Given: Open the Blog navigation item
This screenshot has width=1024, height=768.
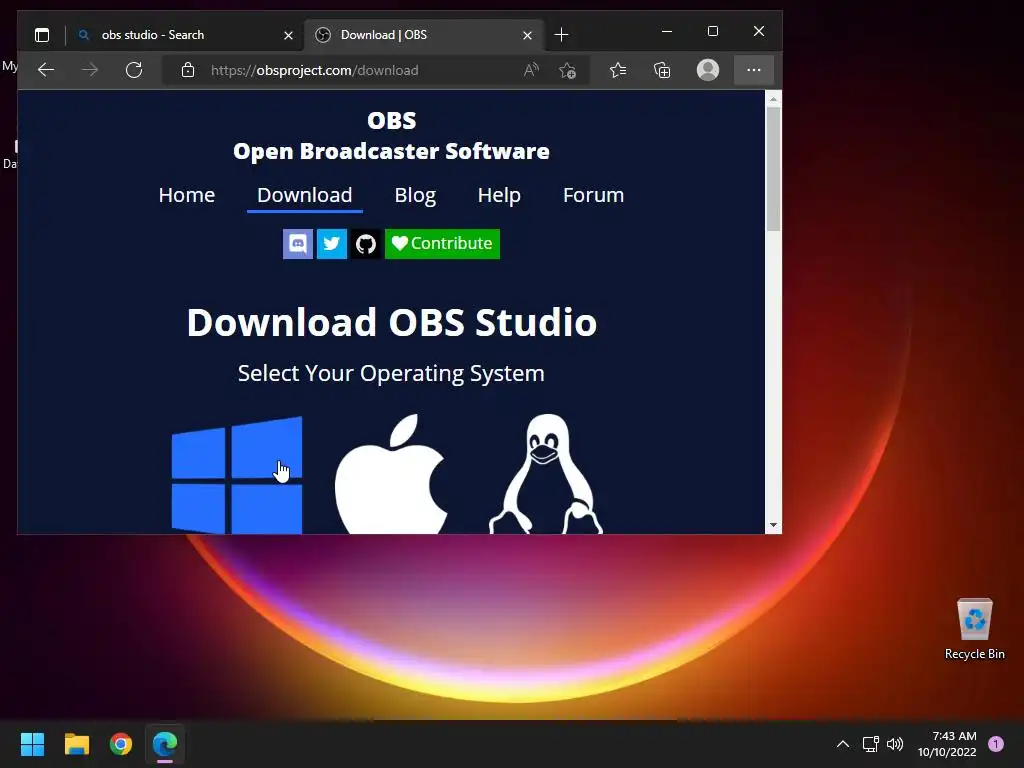Looking at the screenshot, I should (415, 195).
